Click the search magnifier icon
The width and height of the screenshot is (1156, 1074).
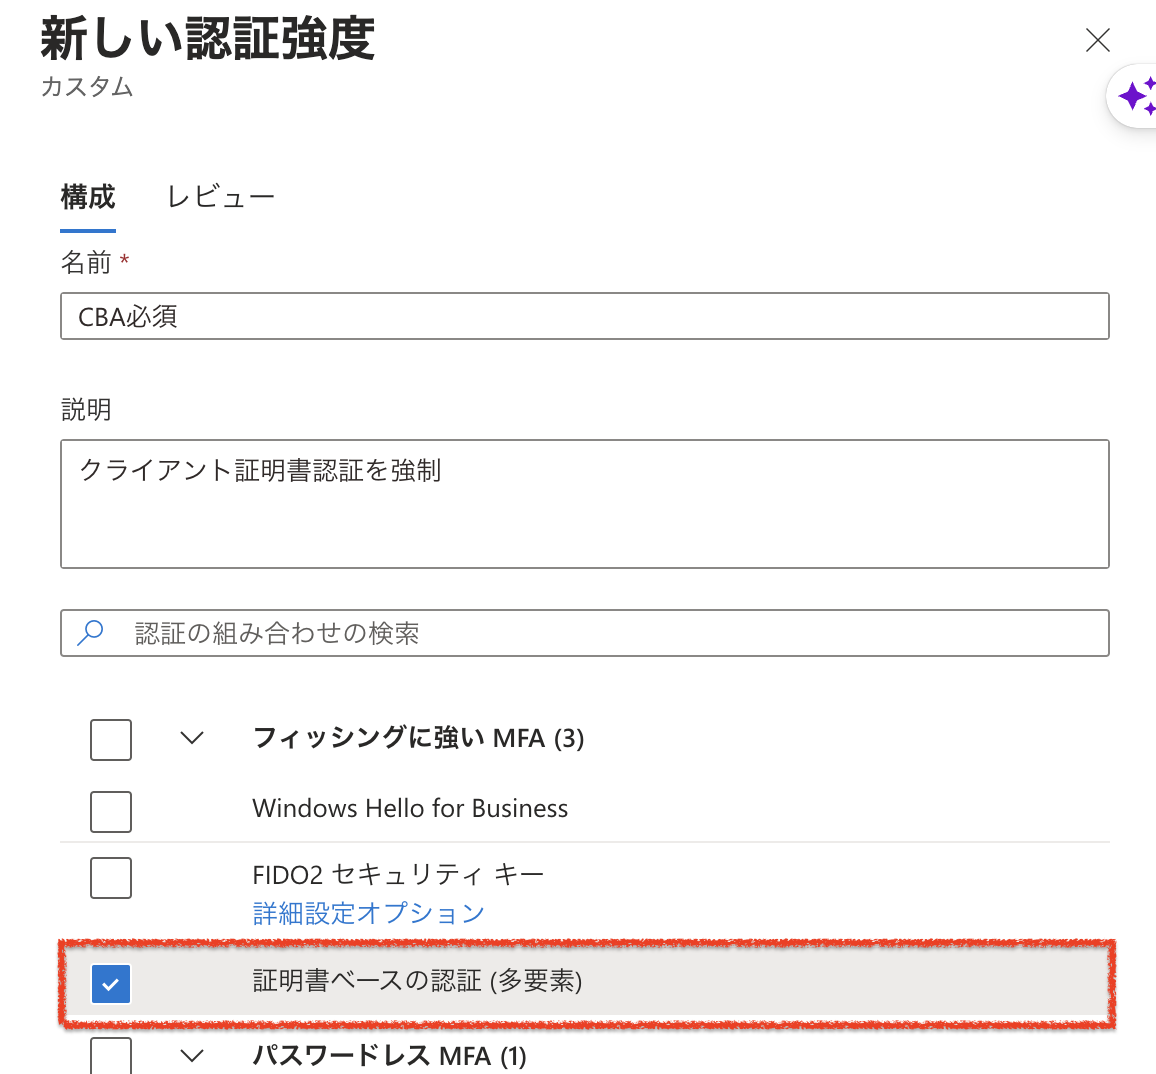pos(91,633)
